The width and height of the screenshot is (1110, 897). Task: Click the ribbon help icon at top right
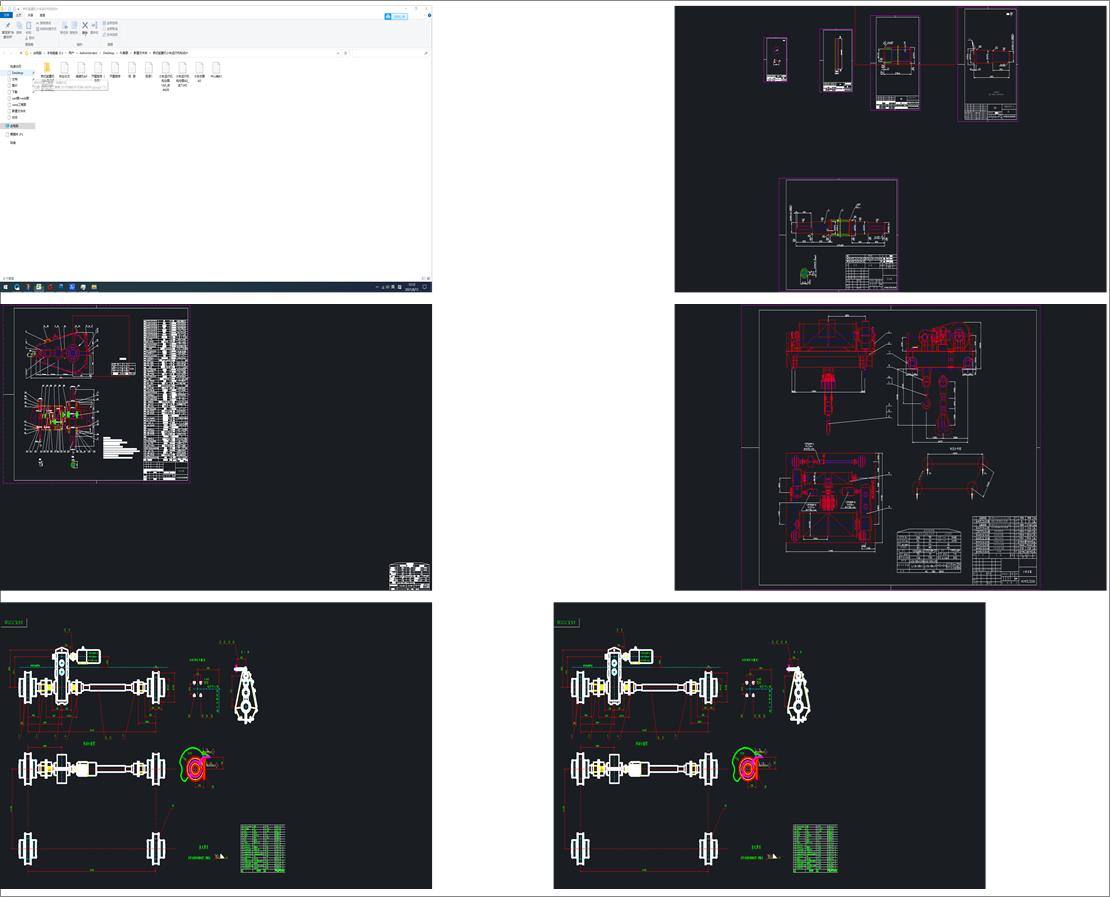428,16
